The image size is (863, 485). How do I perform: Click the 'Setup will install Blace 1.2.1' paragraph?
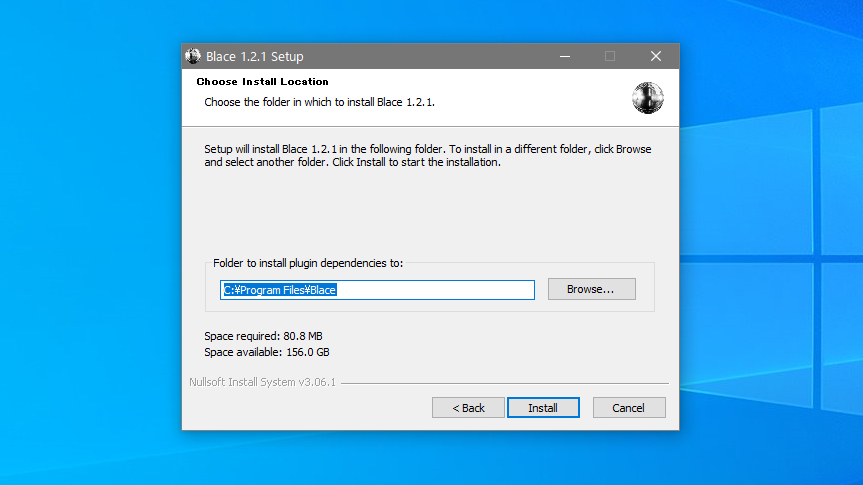428,156
